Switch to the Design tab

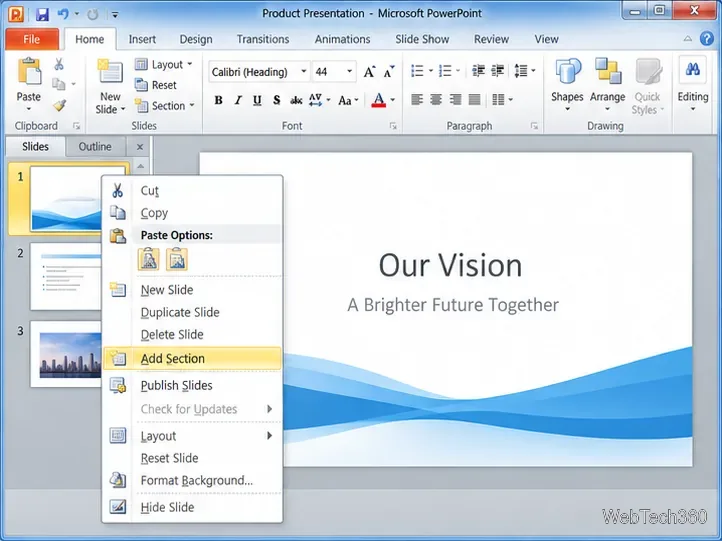[x=196, y=39]
